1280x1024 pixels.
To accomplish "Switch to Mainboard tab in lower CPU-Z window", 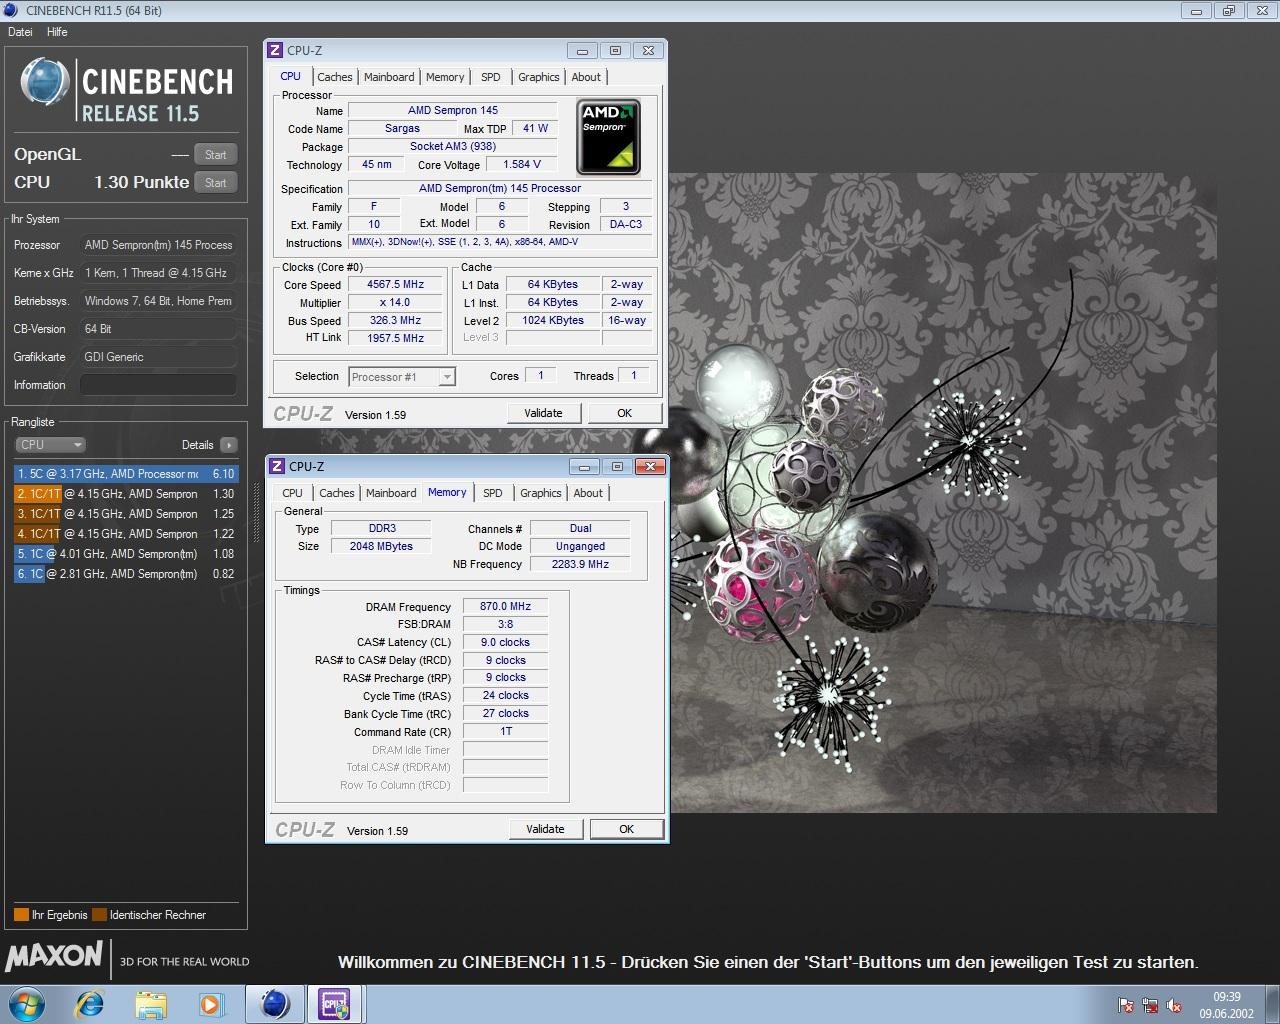I will 391,493.
